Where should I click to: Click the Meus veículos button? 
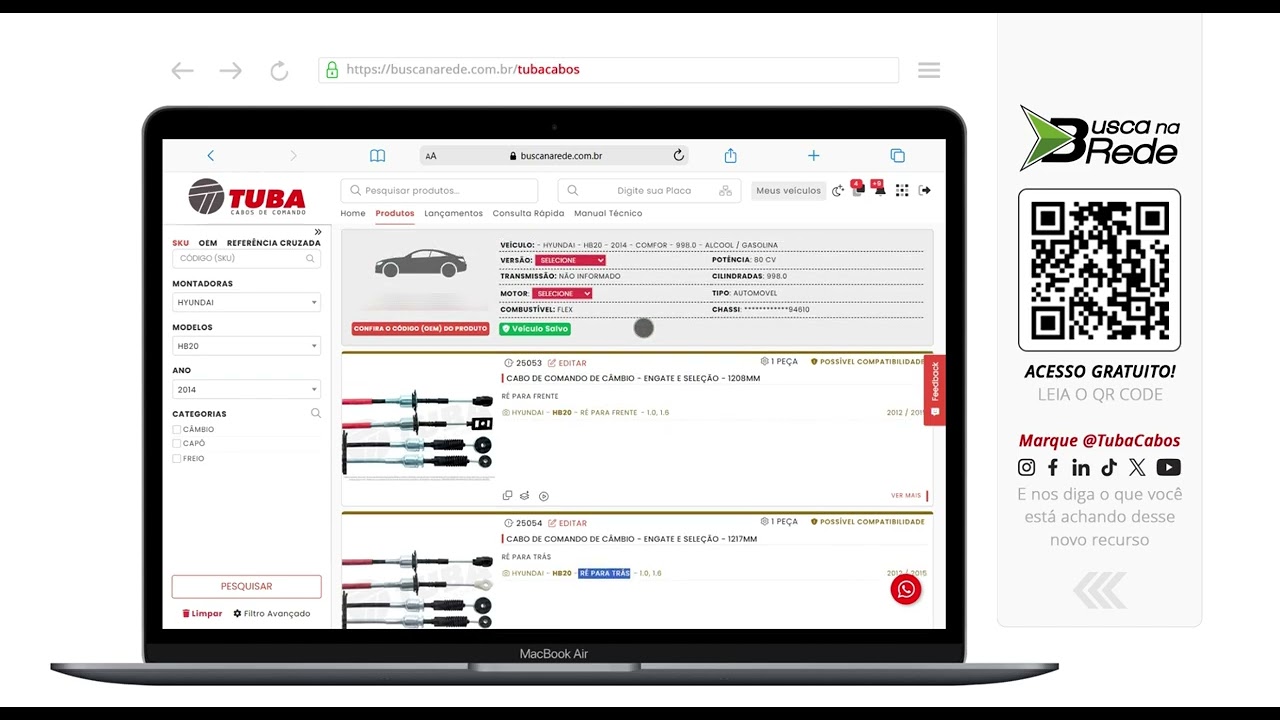coord(788,190)
